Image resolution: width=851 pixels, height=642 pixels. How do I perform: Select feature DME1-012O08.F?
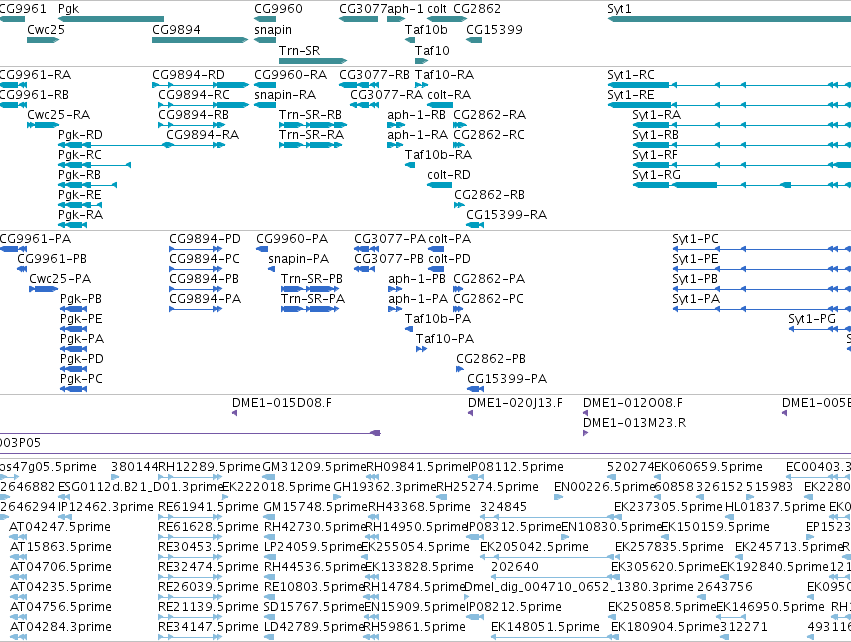586,413
